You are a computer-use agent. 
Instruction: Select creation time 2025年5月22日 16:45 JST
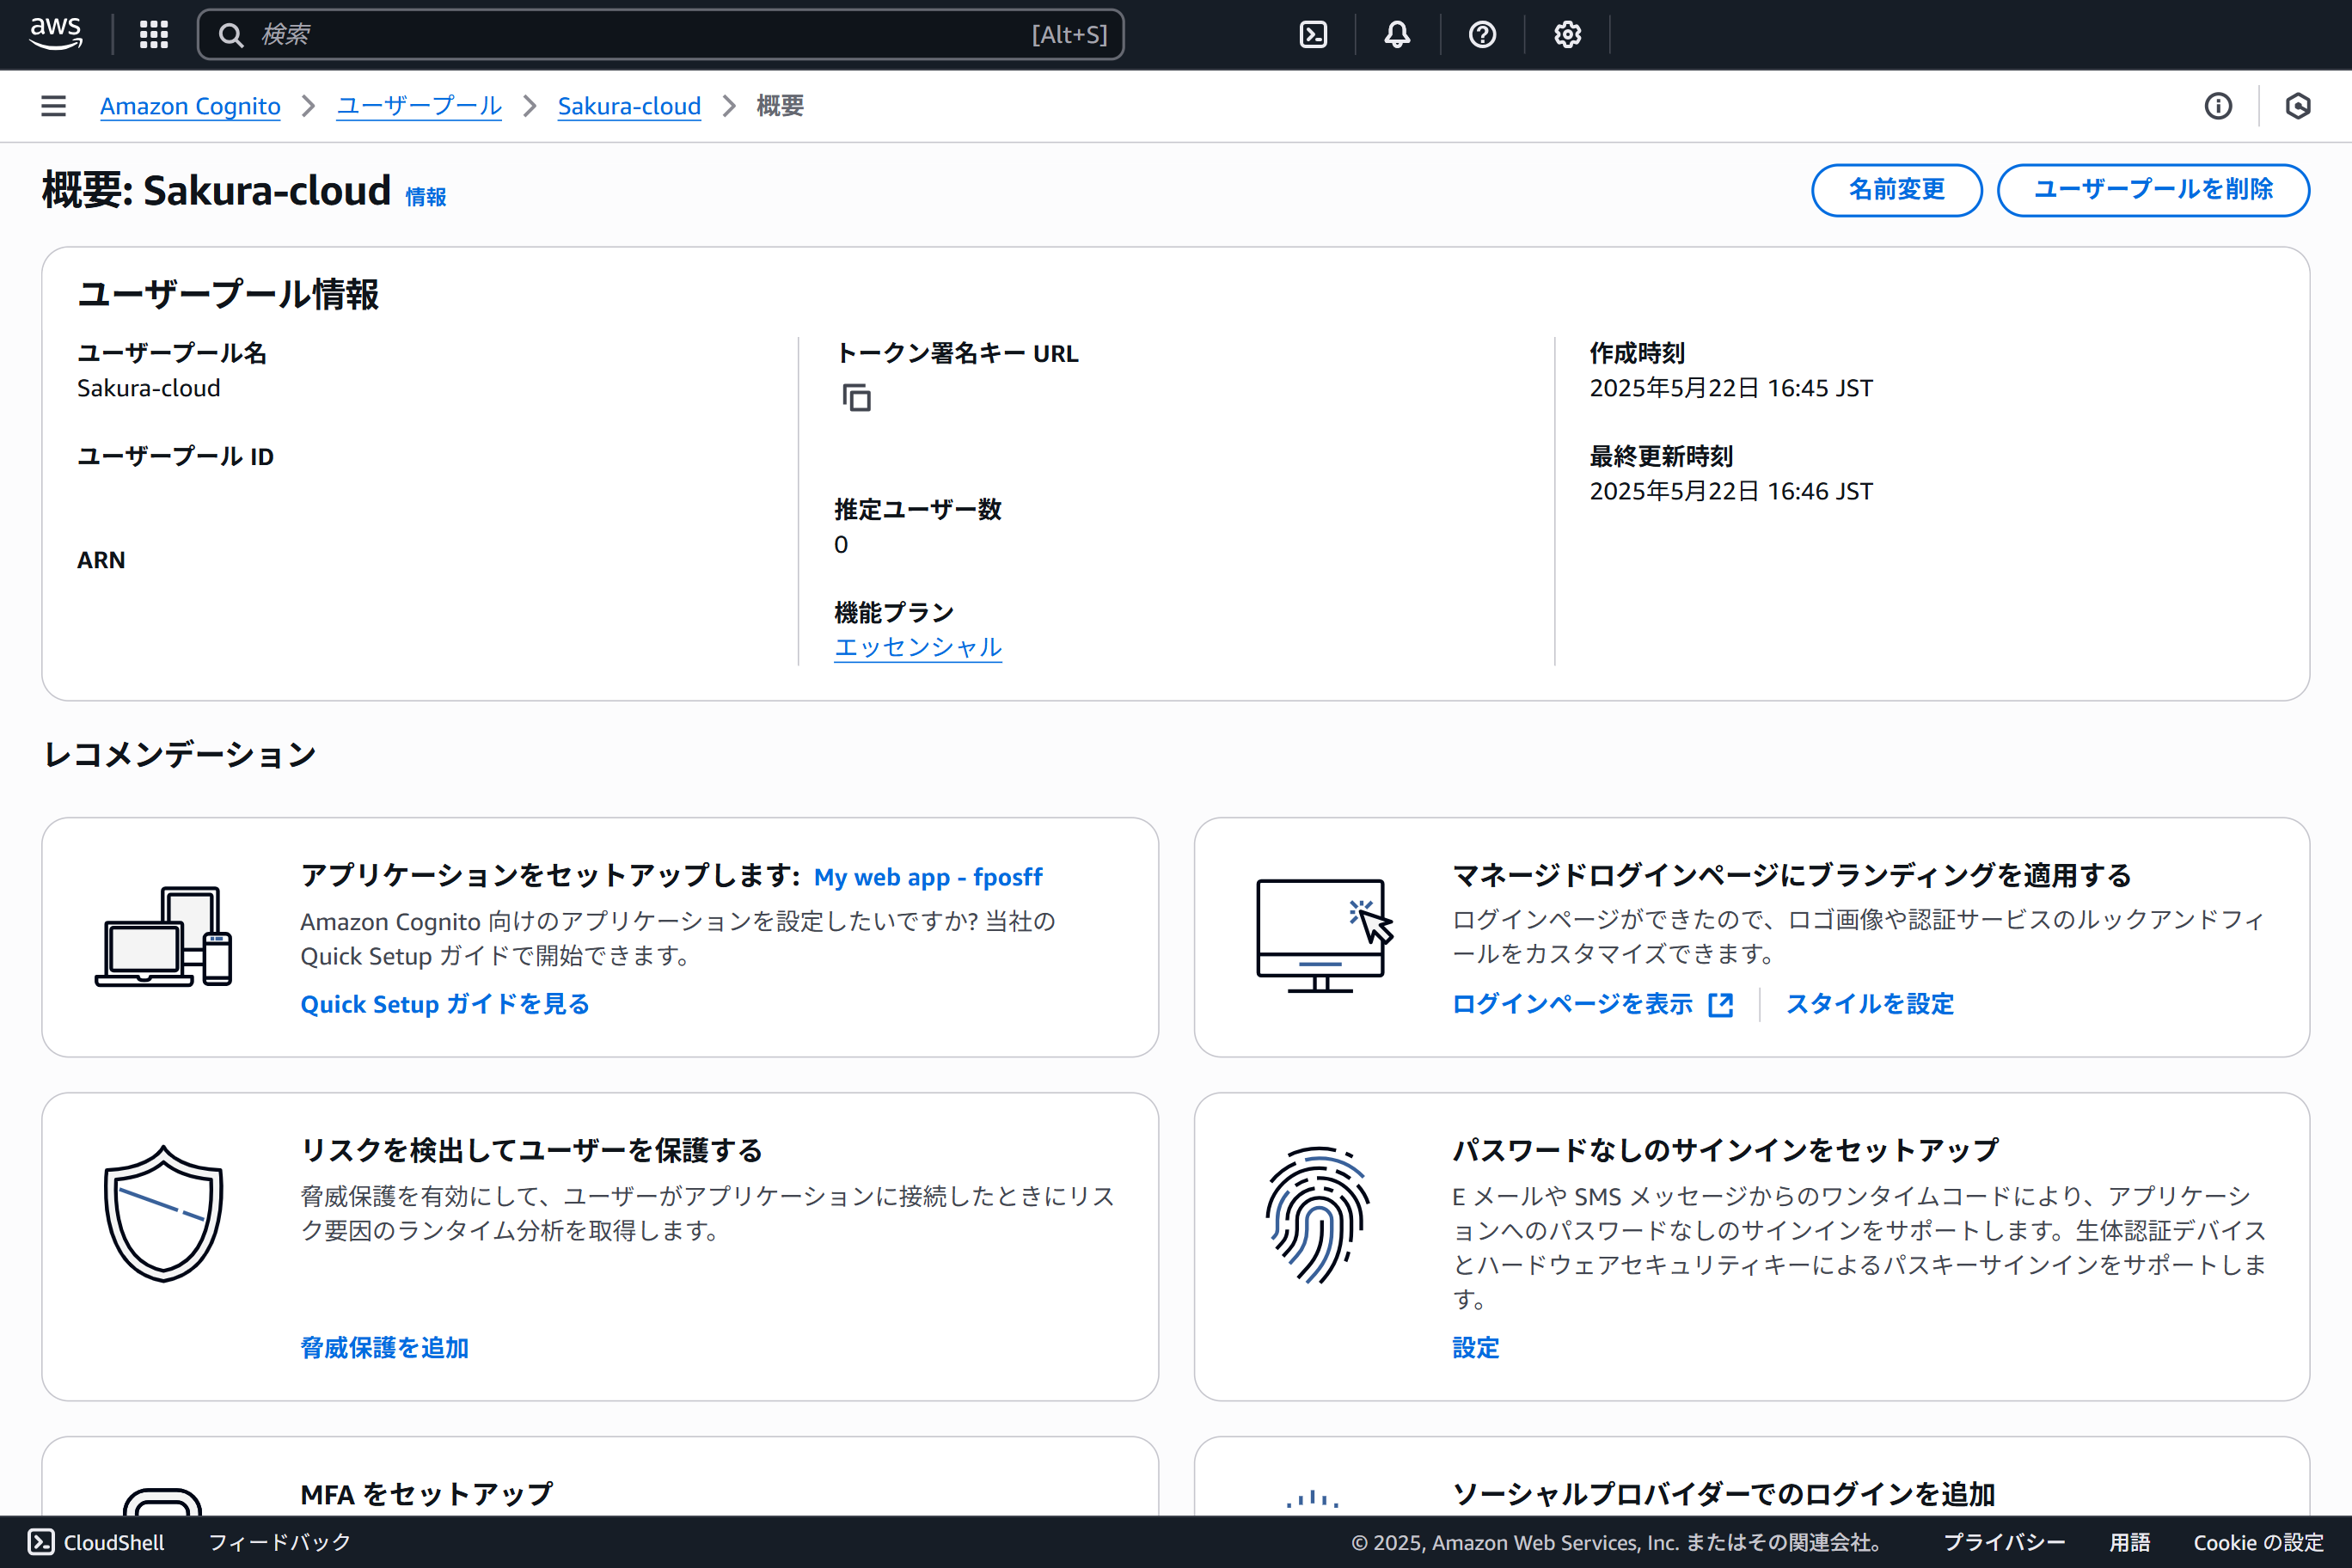point(1731,388)
